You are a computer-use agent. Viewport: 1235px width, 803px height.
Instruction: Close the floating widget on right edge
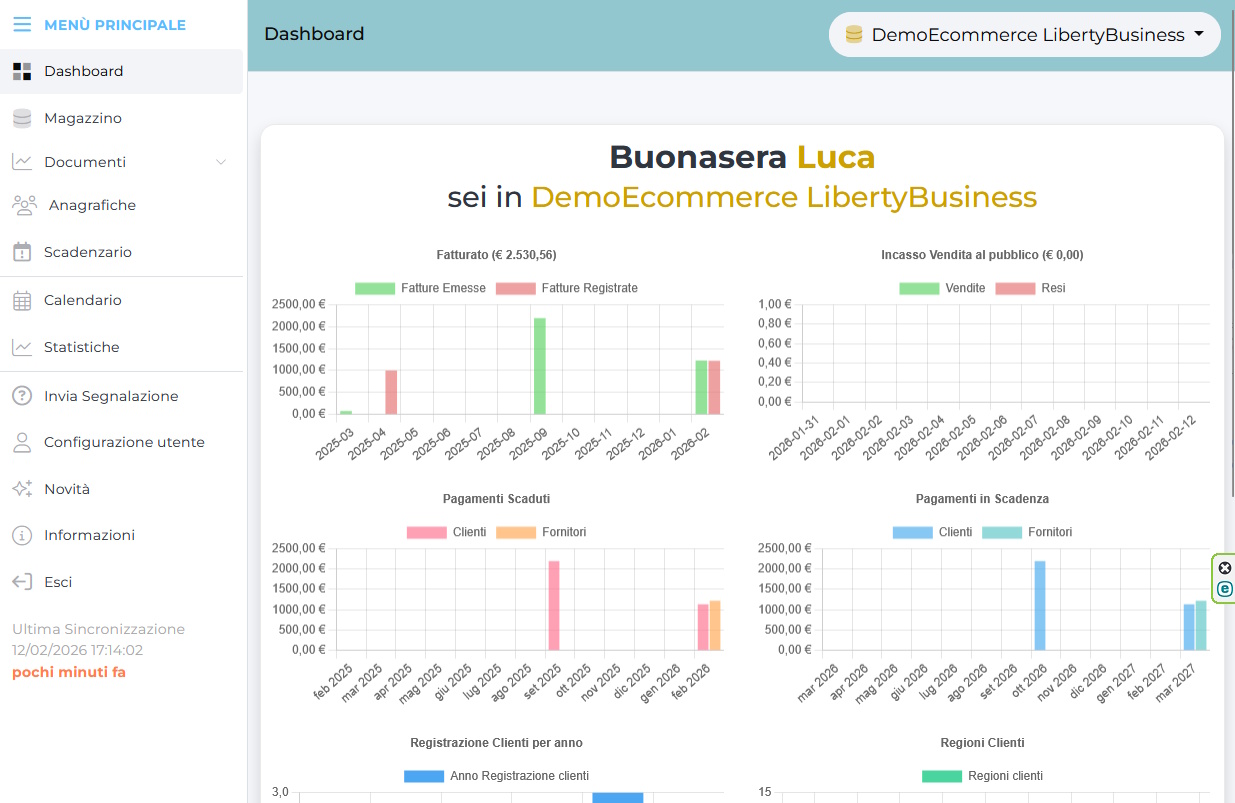pos(1225,568)
